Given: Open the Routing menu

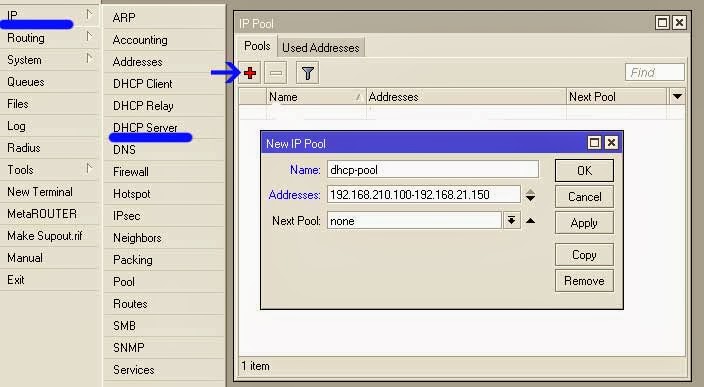Looking at the screenshot, I should (48, 38).
